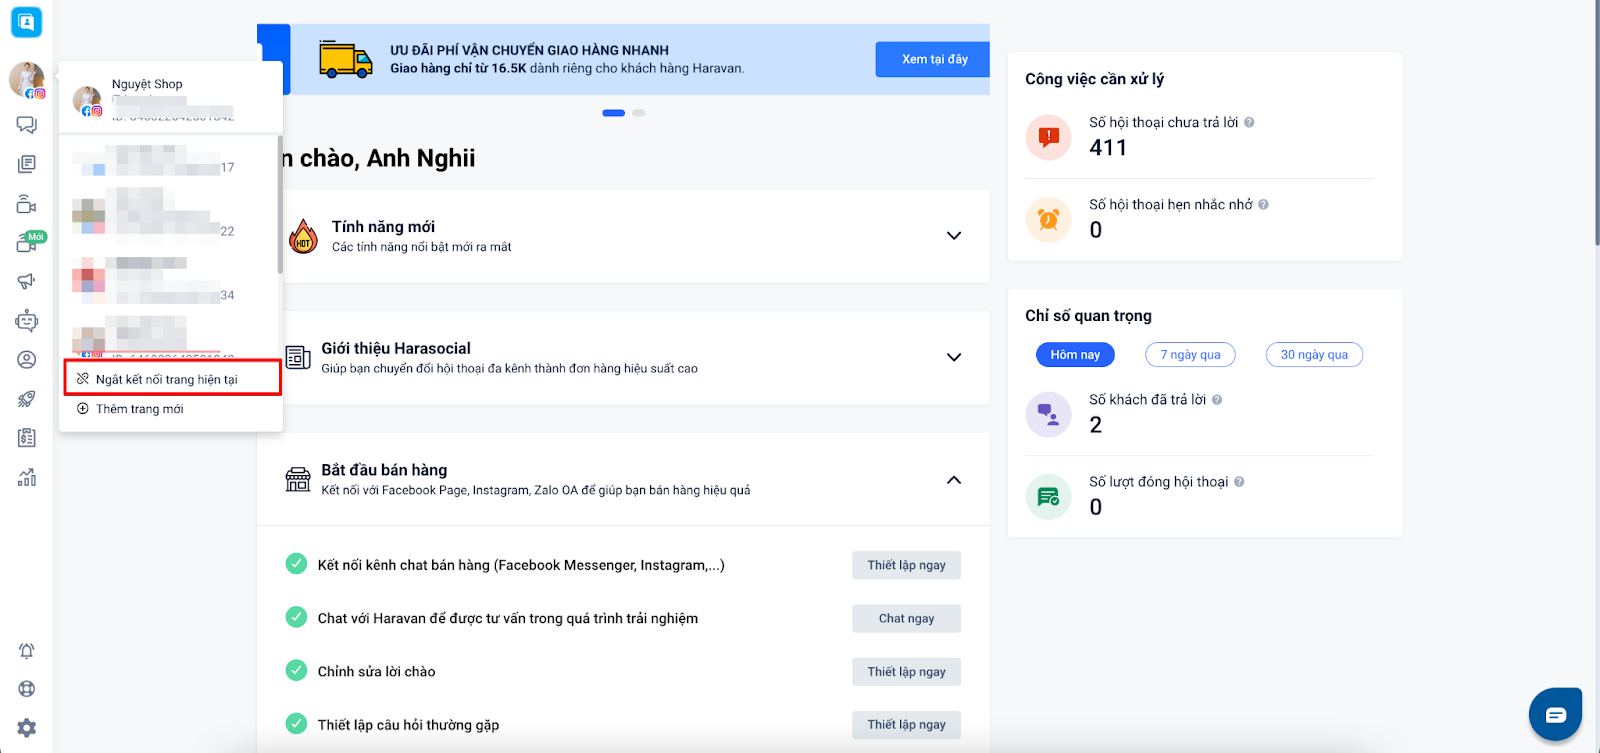
Task: Open the conversations chat icon in sidebar
Action: point(27,125)
